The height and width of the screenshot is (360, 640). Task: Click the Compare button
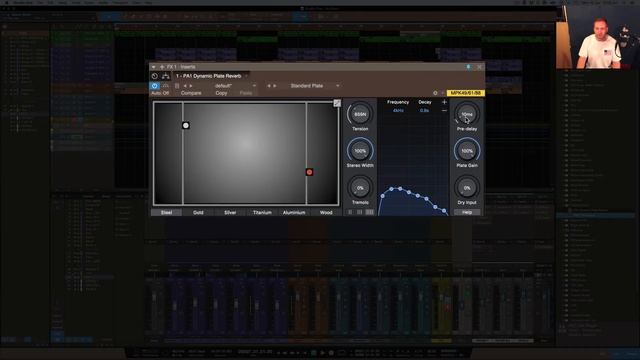coord(191,93)
